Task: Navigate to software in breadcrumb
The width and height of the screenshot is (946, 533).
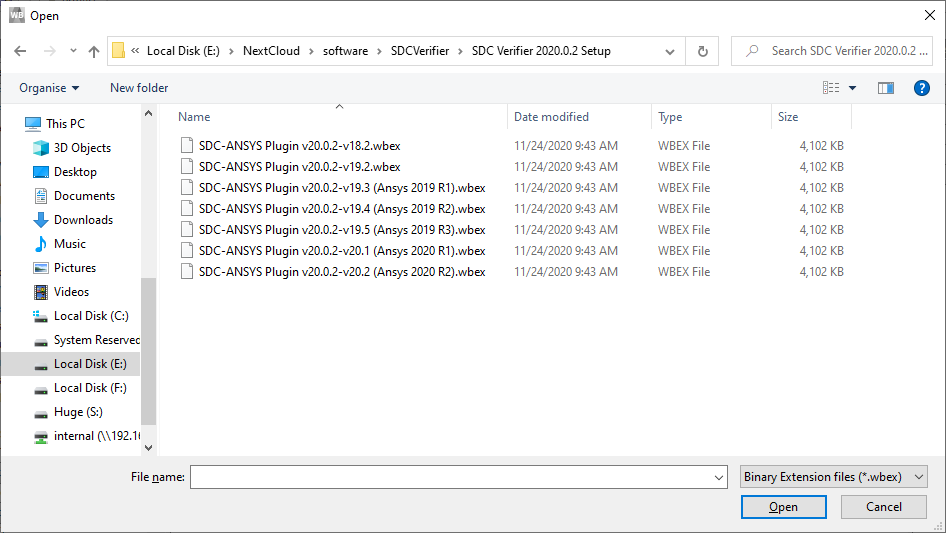Action: click(345, 51)
